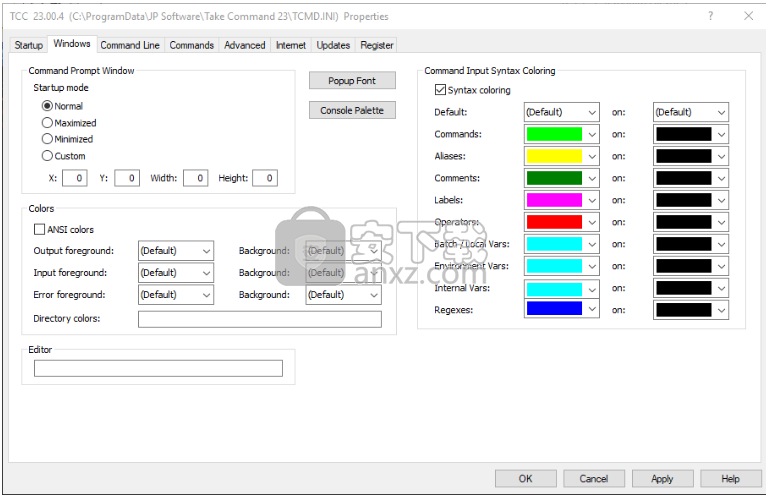The image size is (766, 495).
Task: Click the Y position input field
Action: 127,178
